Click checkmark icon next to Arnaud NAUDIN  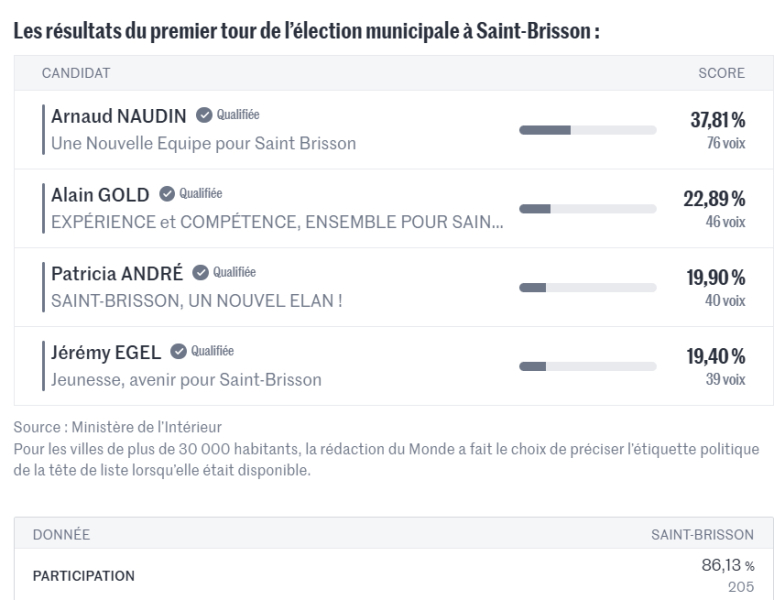click(202, 115)
